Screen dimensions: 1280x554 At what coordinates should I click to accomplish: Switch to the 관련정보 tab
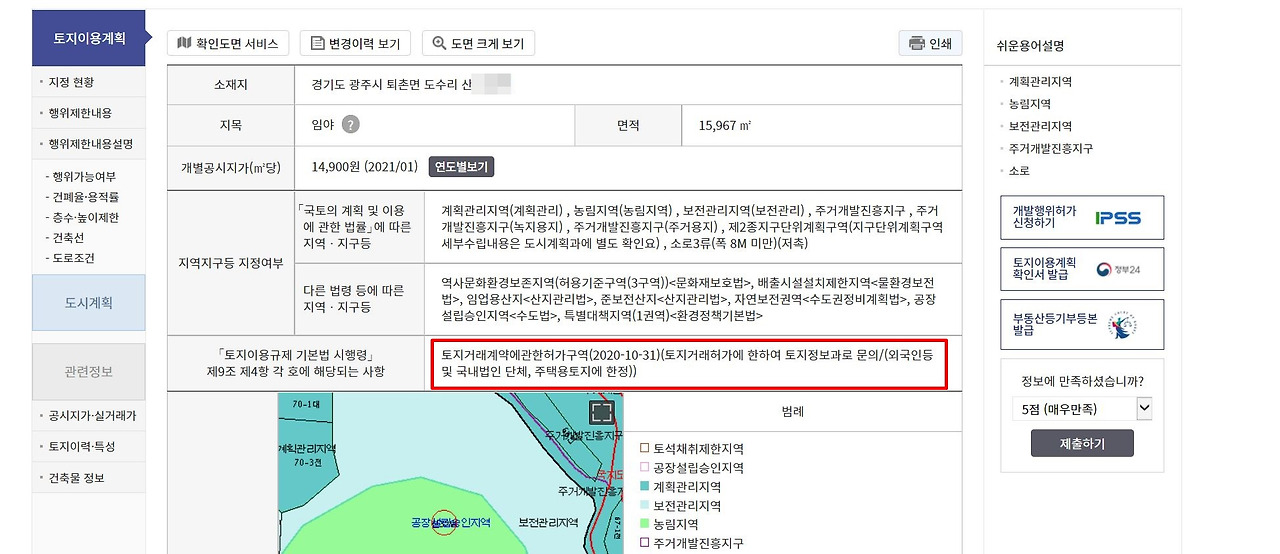coord(89,371)
